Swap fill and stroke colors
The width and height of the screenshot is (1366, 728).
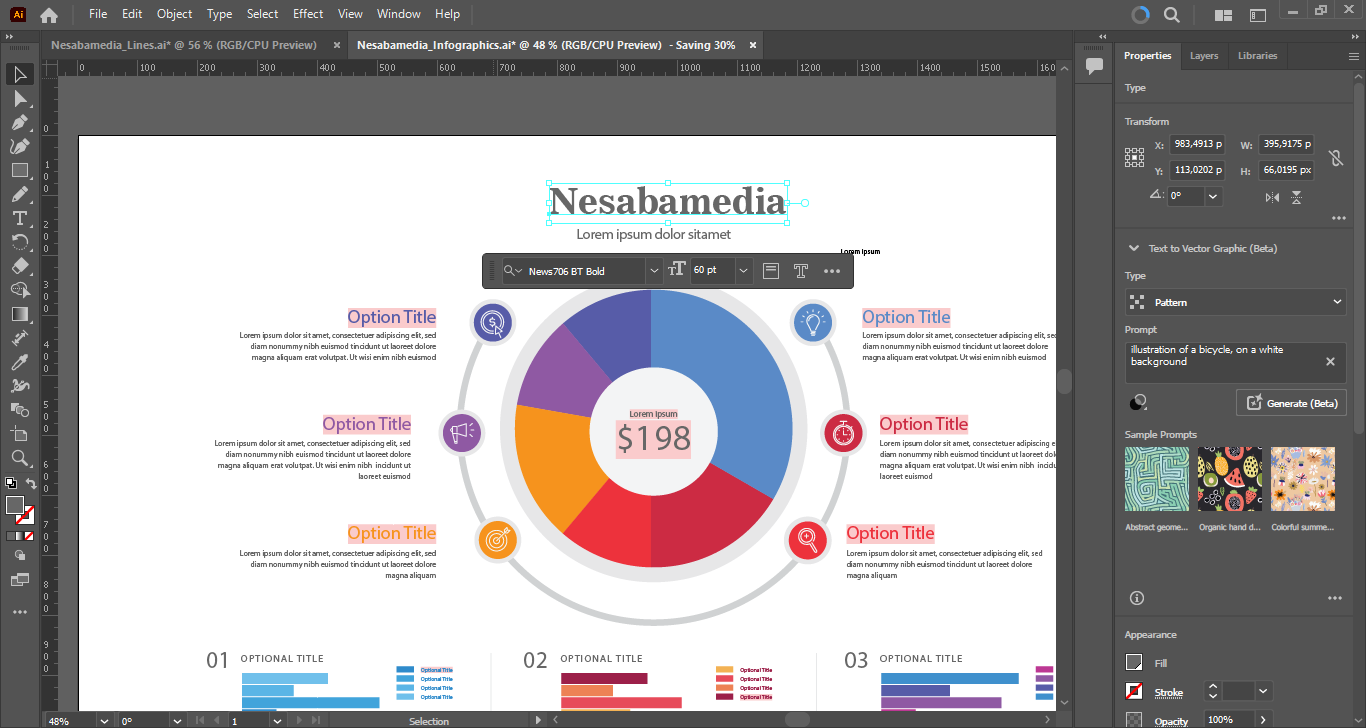(31, 484)
